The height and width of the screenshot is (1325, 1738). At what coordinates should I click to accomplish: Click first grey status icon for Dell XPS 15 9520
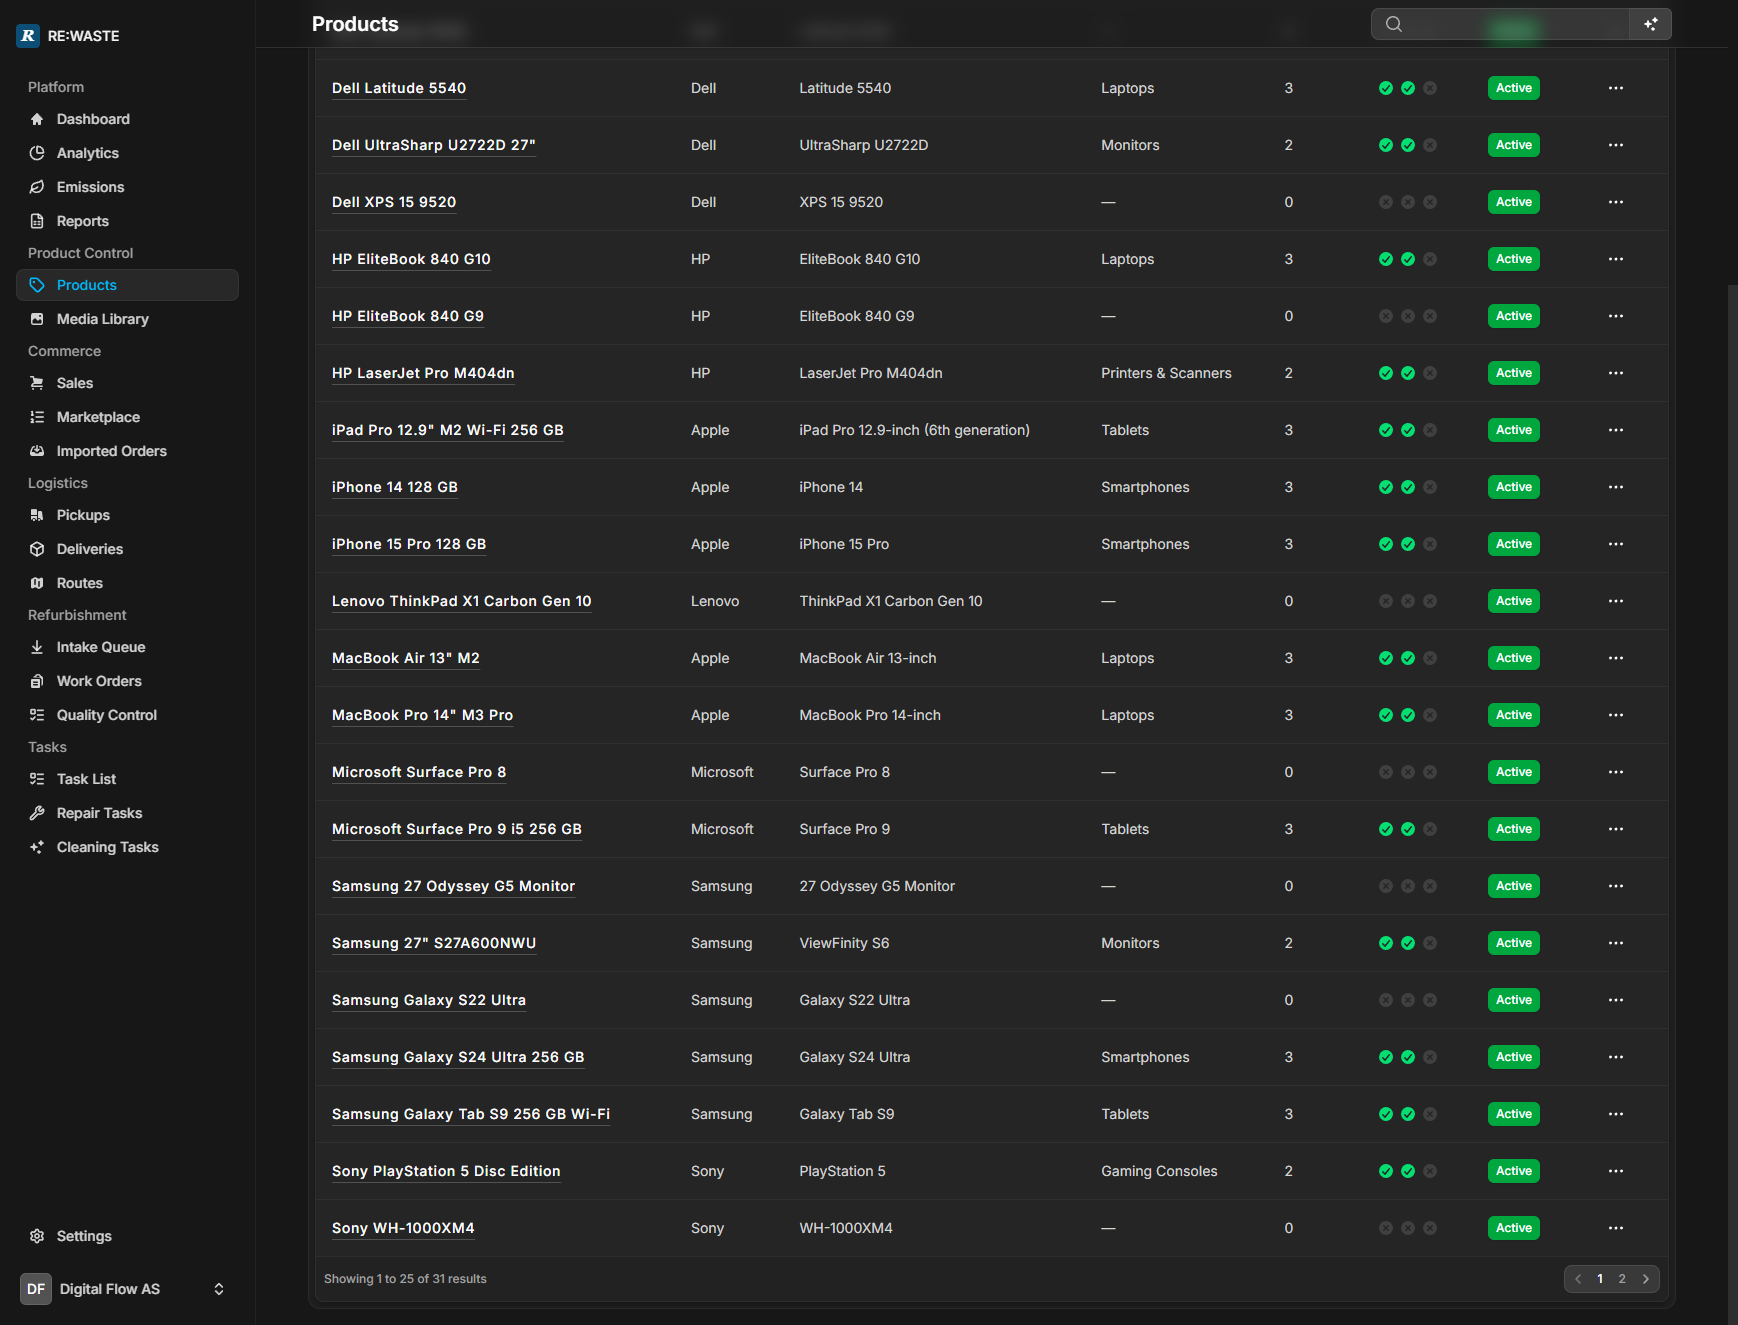[1386, 202]
